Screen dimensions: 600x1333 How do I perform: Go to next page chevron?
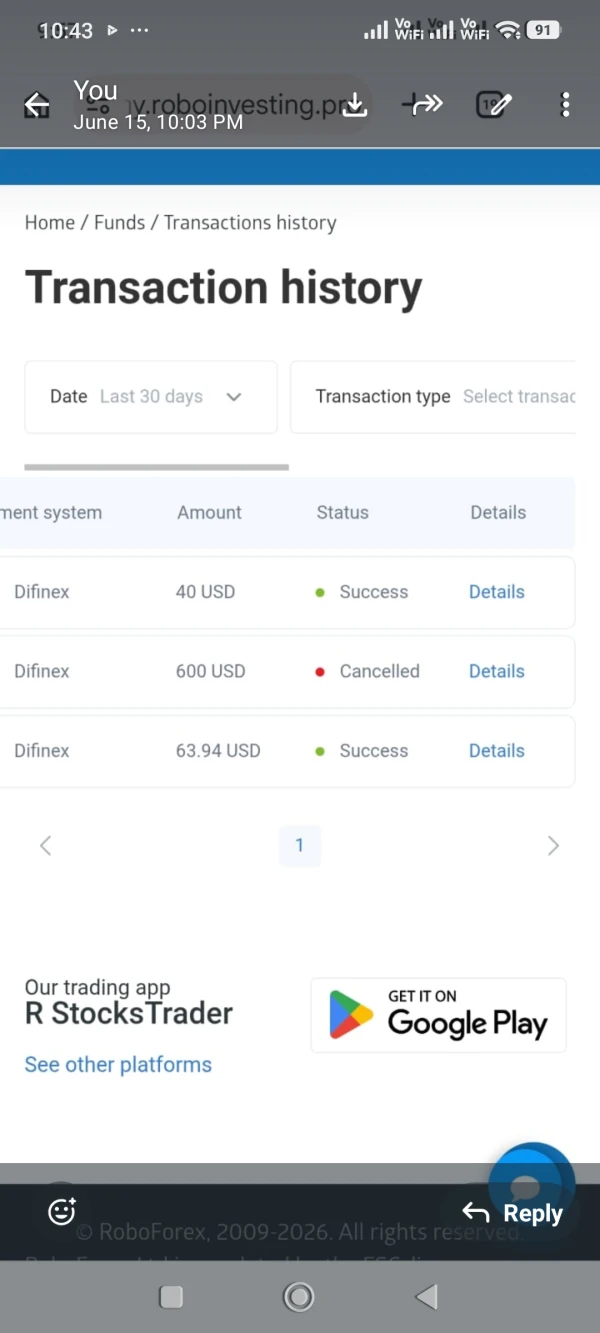point(553,846)
